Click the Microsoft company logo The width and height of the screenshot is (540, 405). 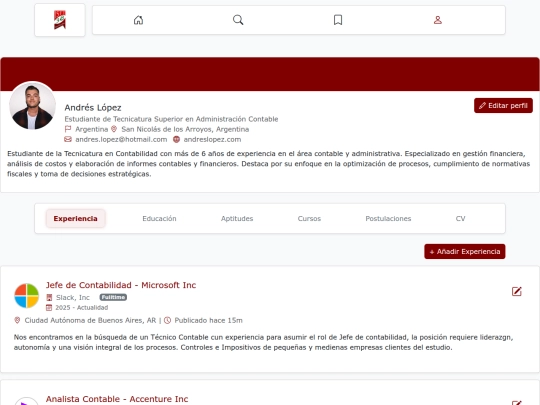(x=27, y=295)
